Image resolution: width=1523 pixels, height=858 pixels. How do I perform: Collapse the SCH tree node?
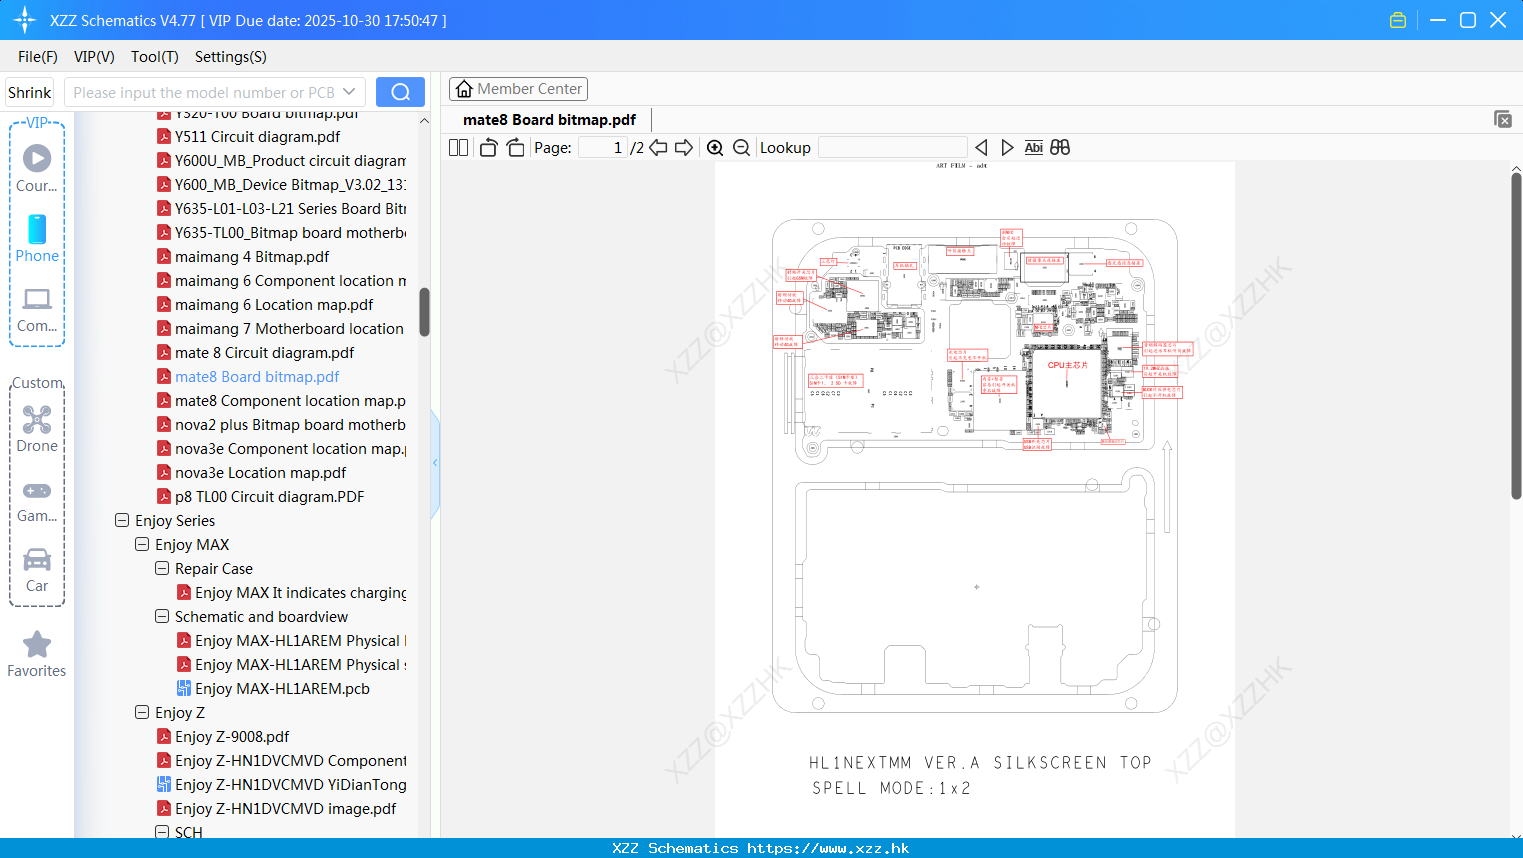tap(162, 832)
